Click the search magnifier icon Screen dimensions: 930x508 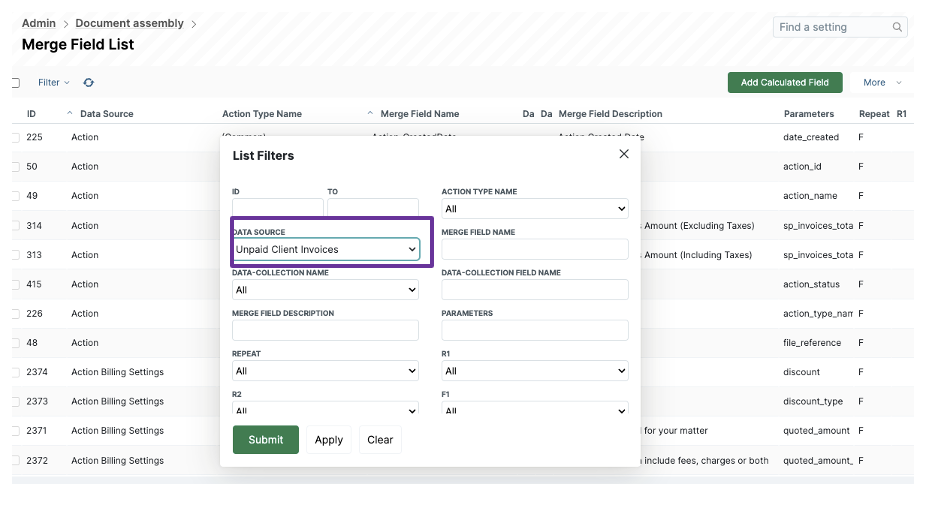pos(897,27)
